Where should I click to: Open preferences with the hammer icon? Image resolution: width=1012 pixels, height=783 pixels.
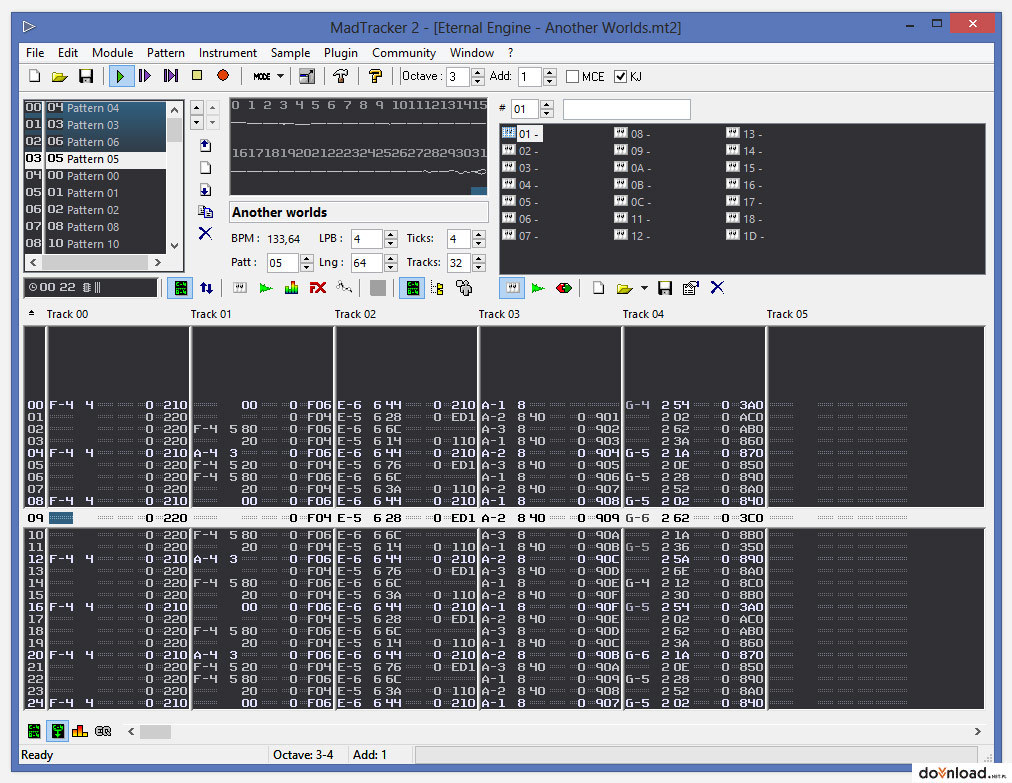tap(341, 76)
